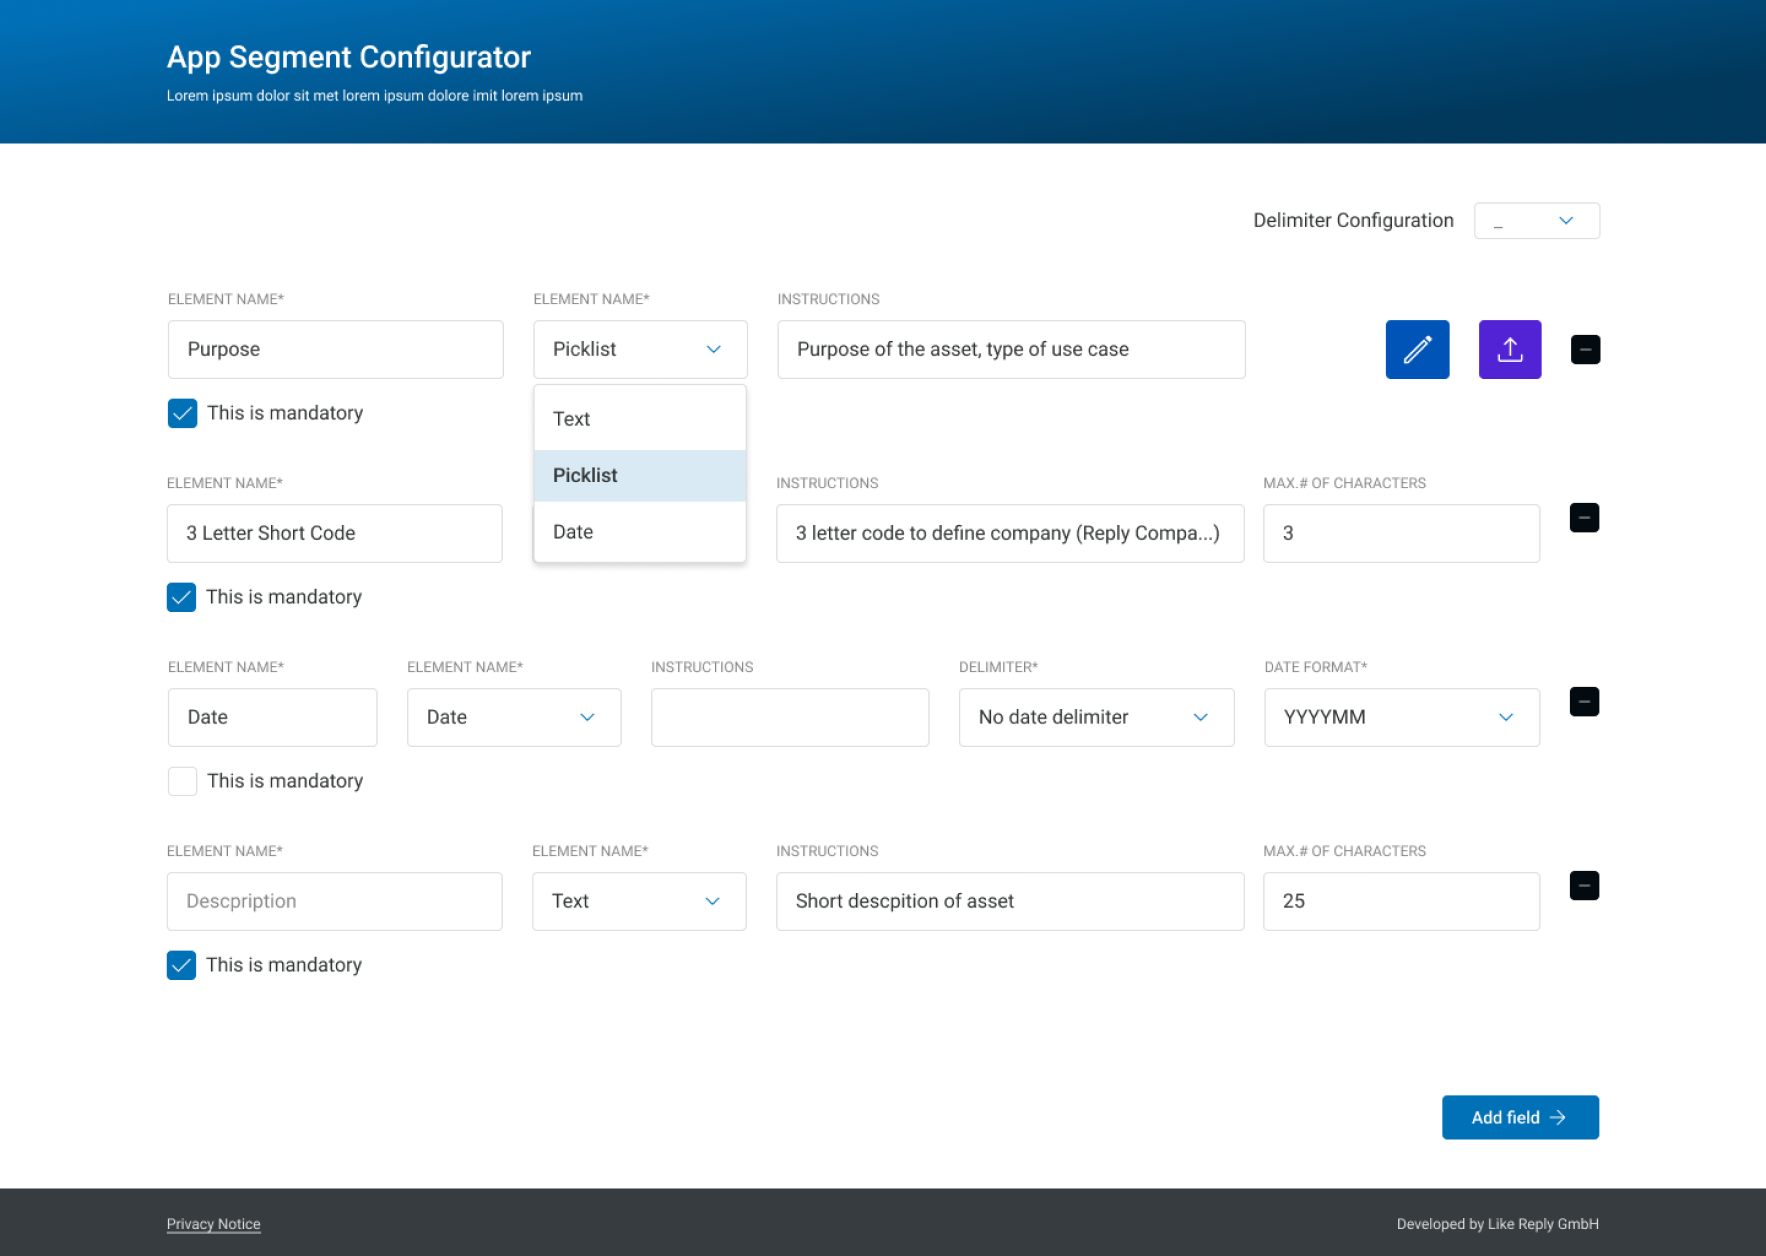Tick mandatory checkbox under Date field
1766x1256 pixels.
coord(182,781)
